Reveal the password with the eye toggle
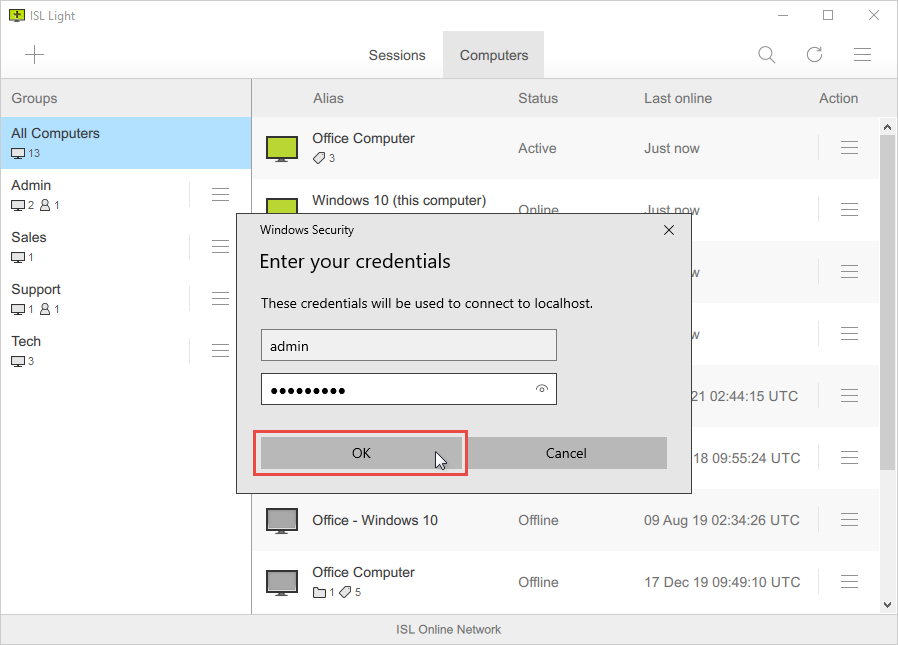 pyautogui.click(x=541, y=389)
